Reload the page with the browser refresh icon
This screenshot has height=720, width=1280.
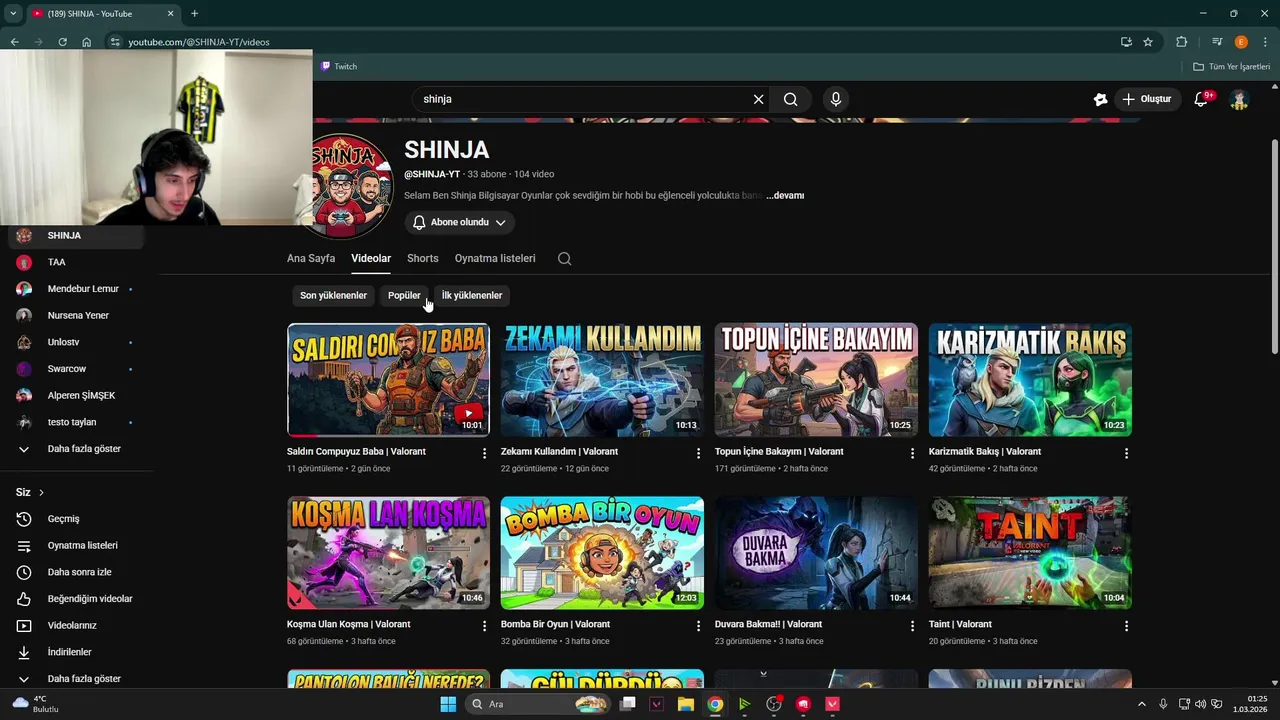62,42
